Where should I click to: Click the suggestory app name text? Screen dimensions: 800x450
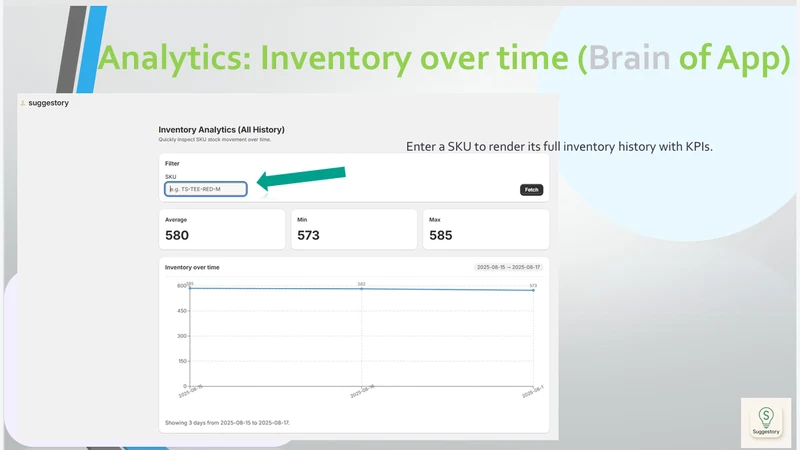(48, 103)
